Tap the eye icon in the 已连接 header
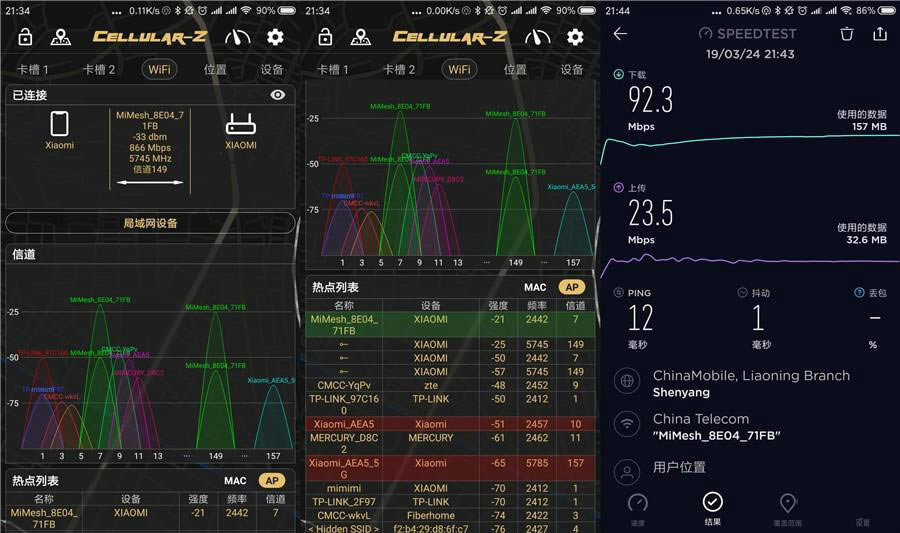Viewport: 900px width, 533px height. click(x=278, y=95)
